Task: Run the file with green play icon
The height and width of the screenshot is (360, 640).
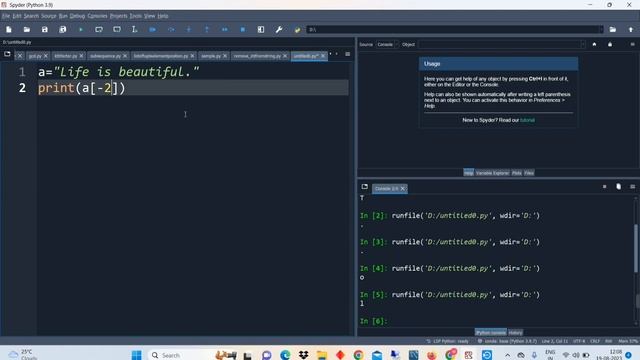Action: [x=81, y=29]
